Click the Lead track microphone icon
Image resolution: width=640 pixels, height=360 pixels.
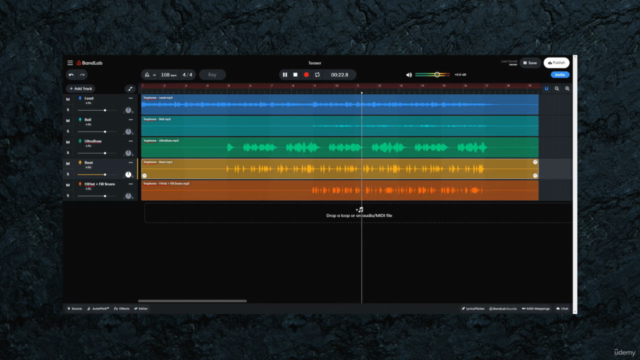pyautogui.click(x=80, y=98)
